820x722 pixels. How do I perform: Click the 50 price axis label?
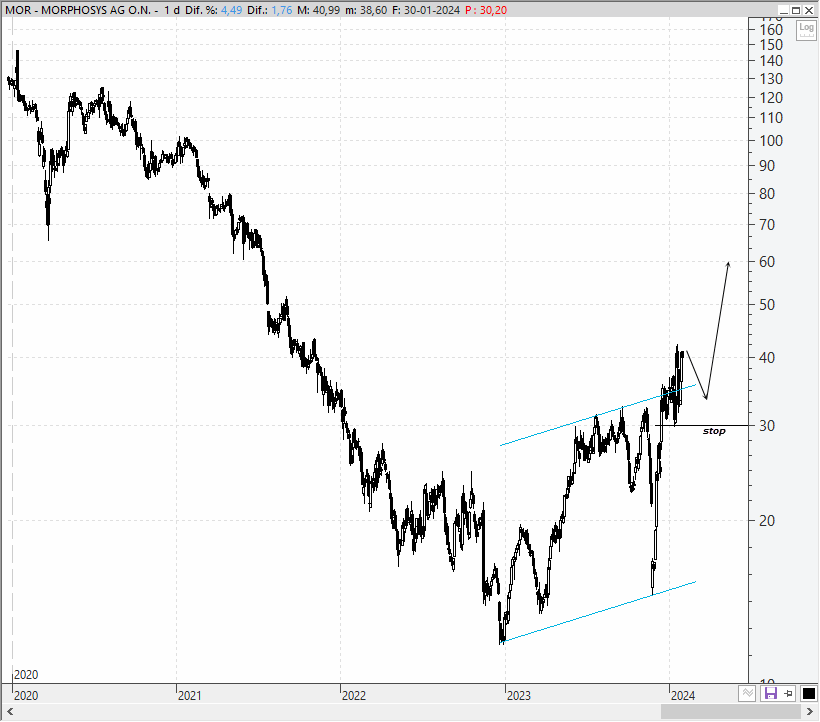(x=767, y=305)
